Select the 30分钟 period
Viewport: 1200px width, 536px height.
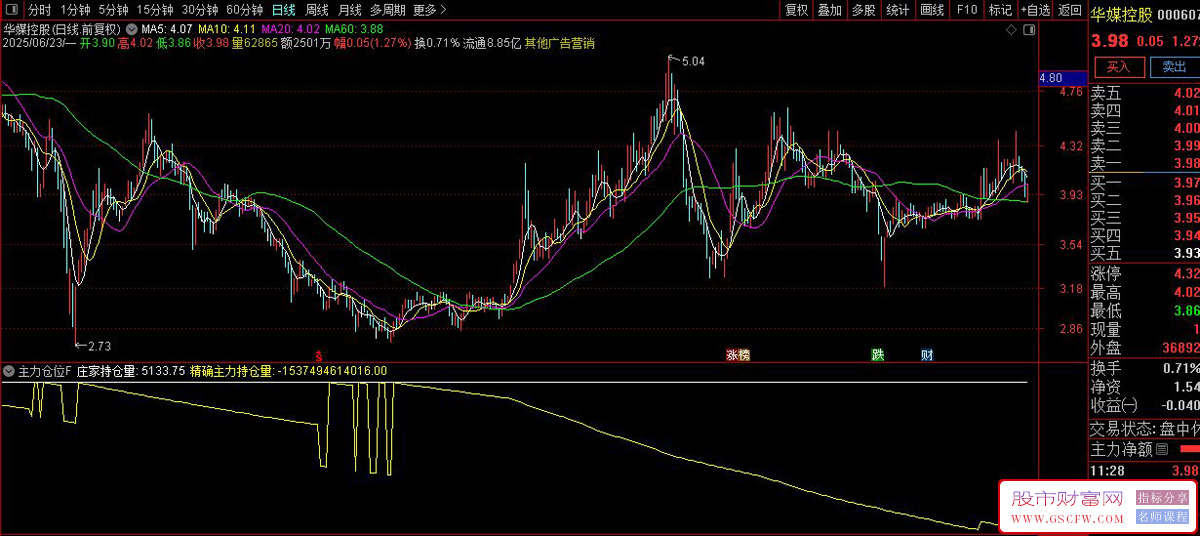(x=200, y=10)
